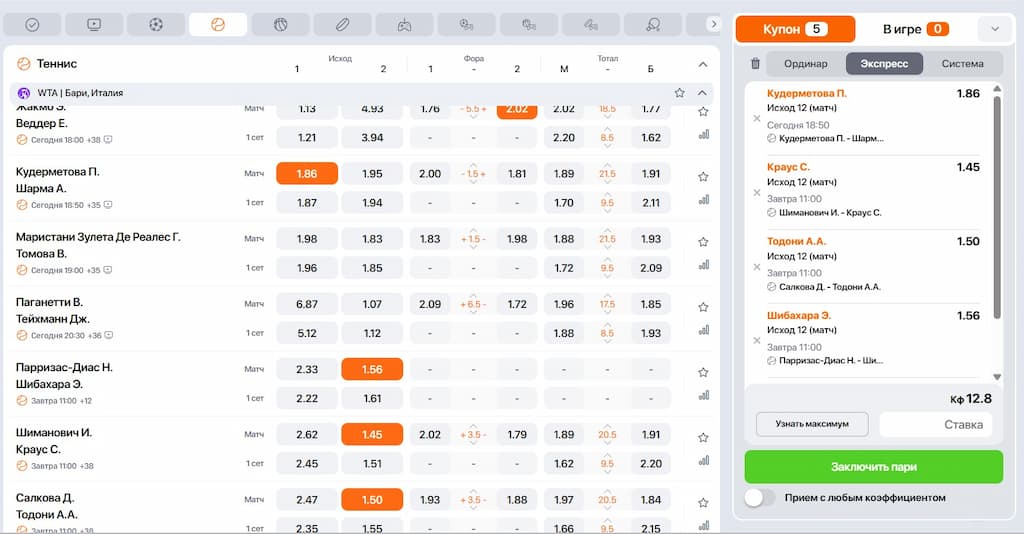
Task: Select 2.33 odds for Парризас-Диас Н.
Action: tap(307, 369)
